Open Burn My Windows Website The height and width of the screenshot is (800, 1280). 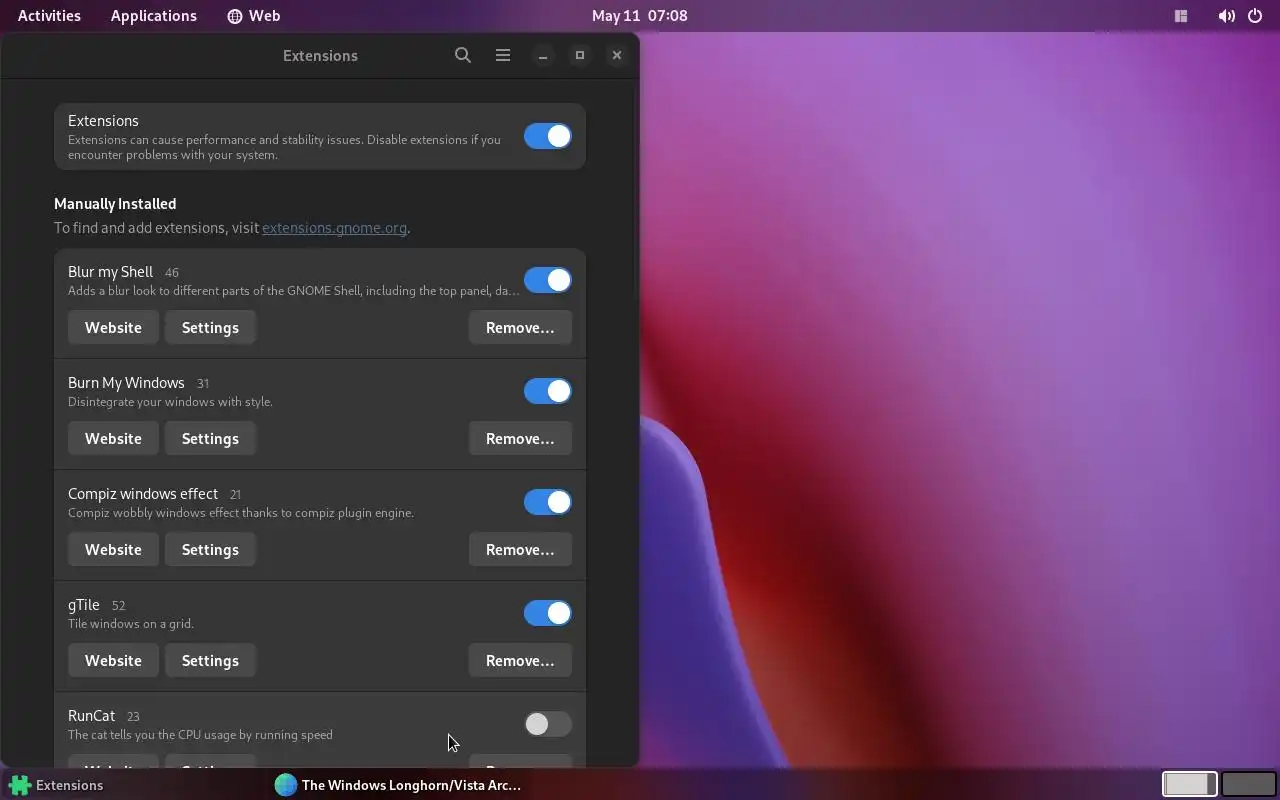pos(113,439)
